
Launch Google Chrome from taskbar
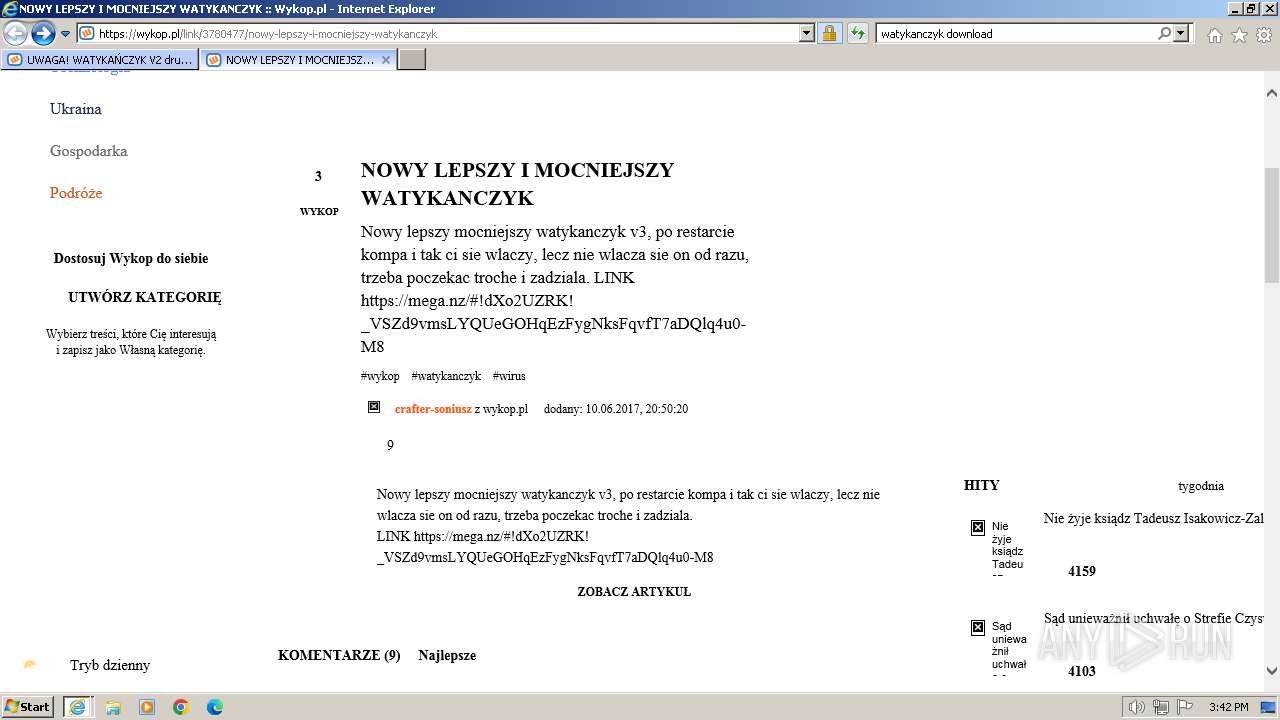(x=181, y=707)
